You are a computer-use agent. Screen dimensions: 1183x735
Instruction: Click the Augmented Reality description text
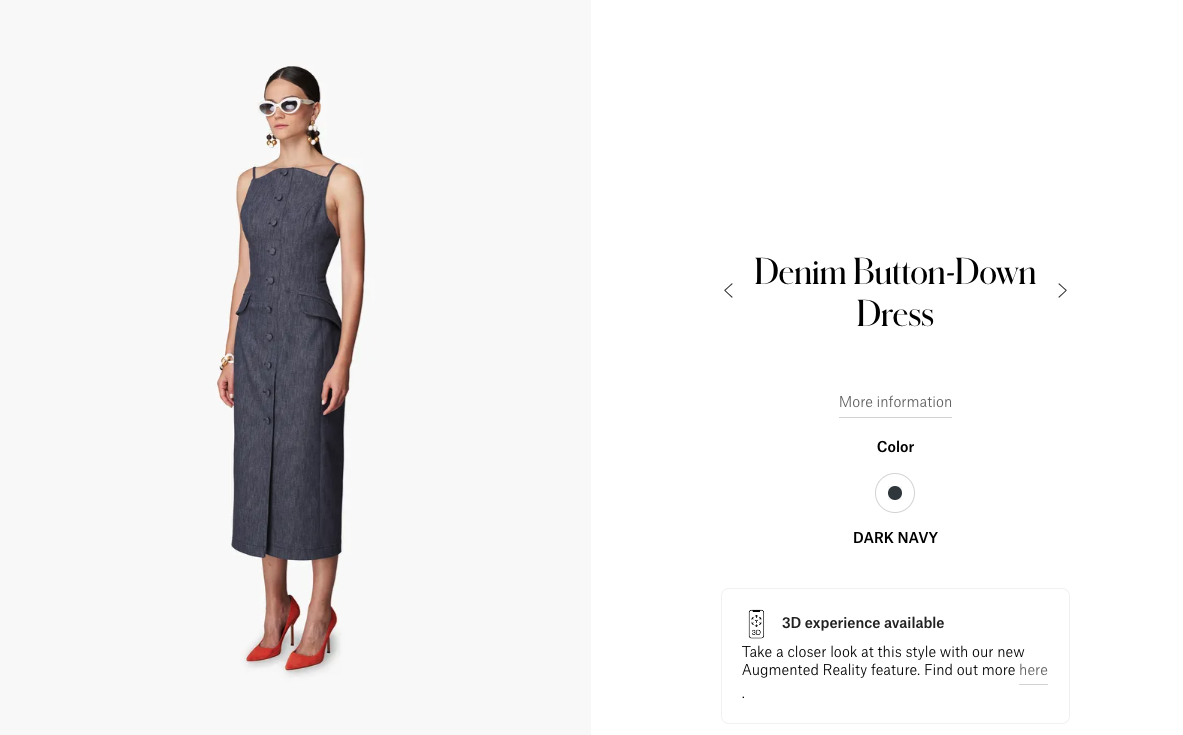pos(894,661)
